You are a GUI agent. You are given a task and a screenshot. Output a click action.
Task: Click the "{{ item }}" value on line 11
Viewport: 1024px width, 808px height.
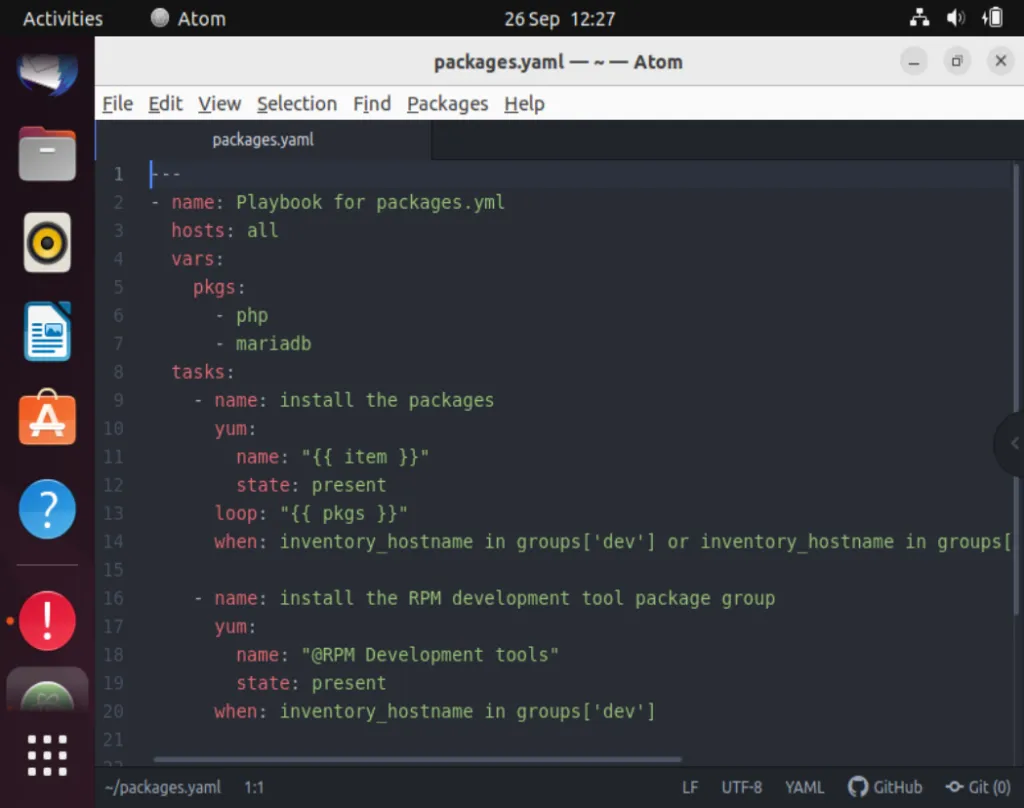(x=365, y=457)
